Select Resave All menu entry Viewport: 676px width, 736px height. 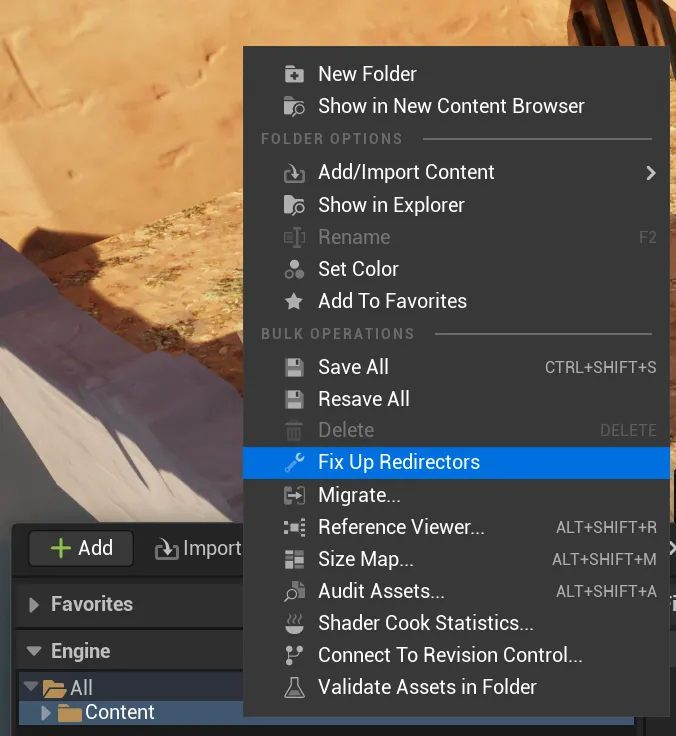click(456, 399)
